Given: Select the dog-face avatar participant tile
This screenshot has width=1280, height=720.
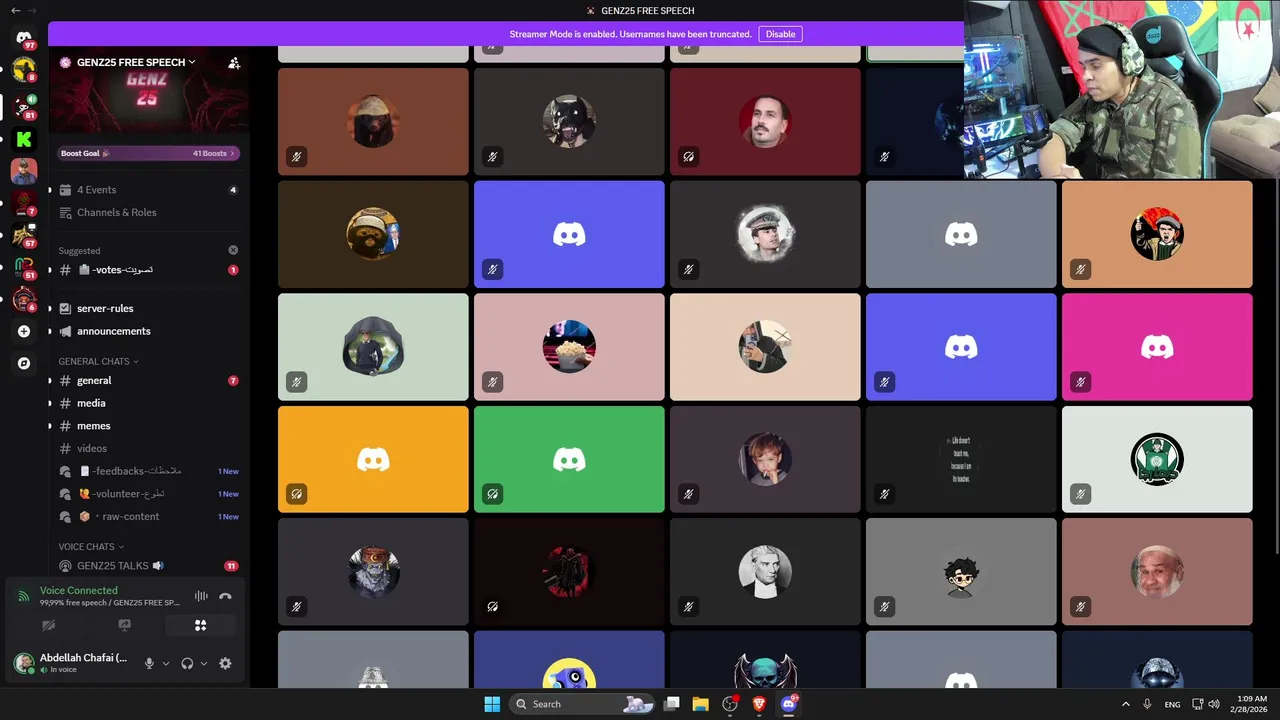Looking at the screenshot, I should click(569, 121).
